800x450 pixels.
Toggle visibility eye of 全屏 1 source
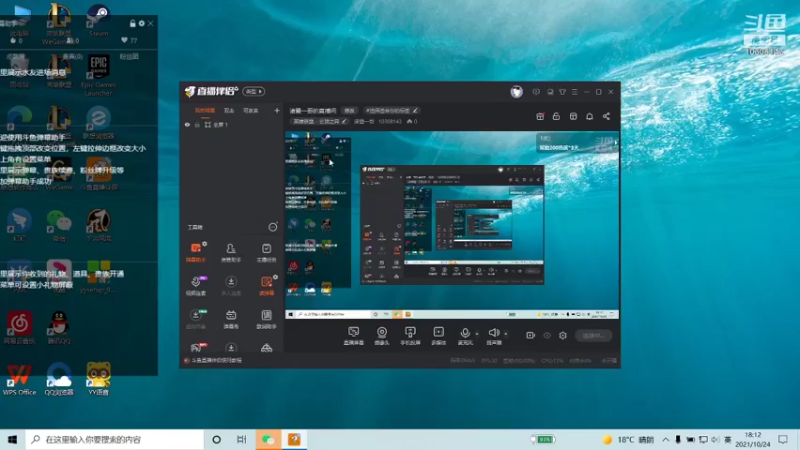187,124
